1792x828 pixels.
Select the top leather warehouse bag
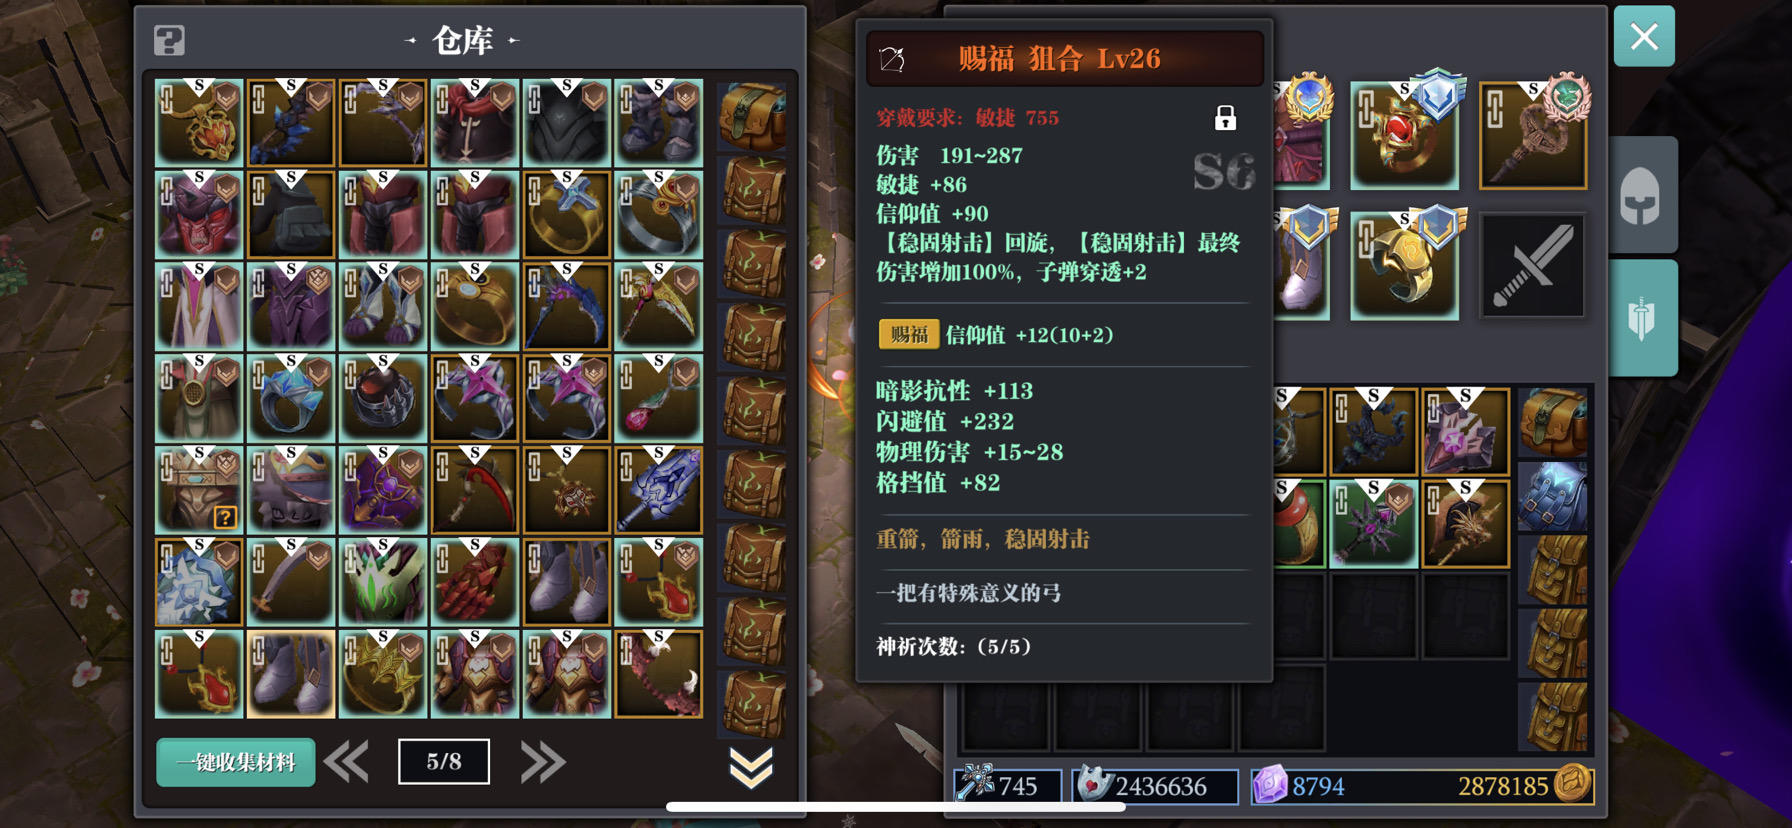pyautogui.click(x=753, y=117)
